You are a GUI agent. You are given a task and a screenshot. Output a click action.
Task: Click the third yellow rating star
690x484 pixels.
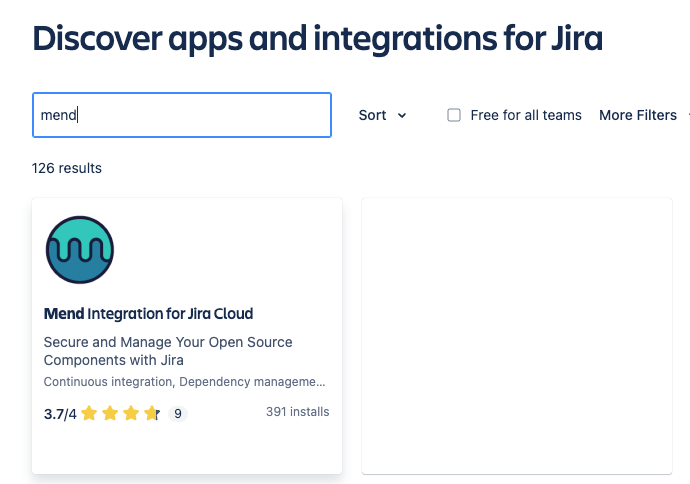click(x=131, y=413)
